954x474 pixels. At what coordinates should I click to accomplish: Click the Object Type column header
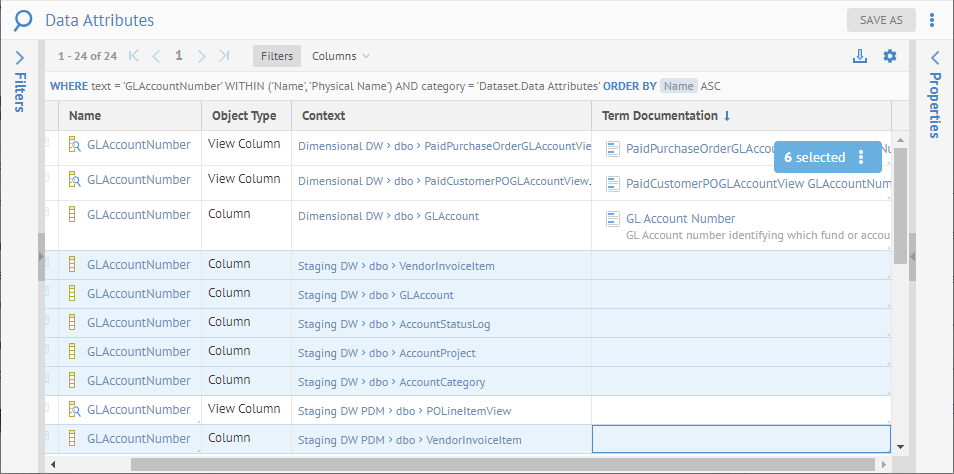[x=244, y=116]
